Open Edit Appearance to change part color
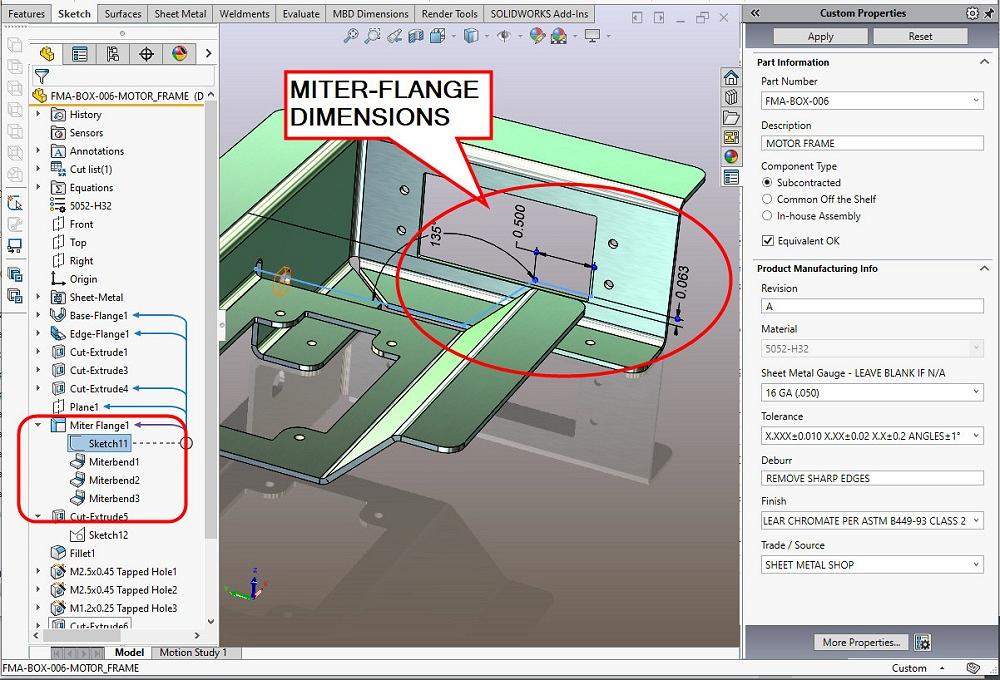Screen dimensions: 1000x680 [x=537, y=35]
